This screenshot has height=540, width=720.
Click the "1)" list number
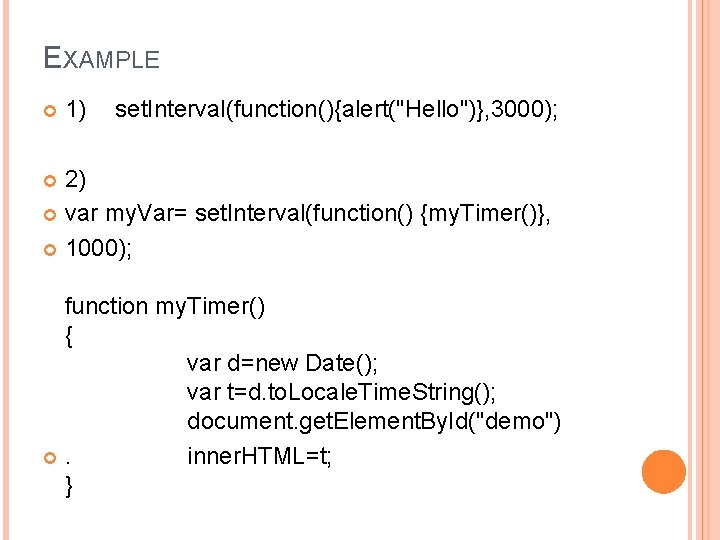[x=76, y=109]
